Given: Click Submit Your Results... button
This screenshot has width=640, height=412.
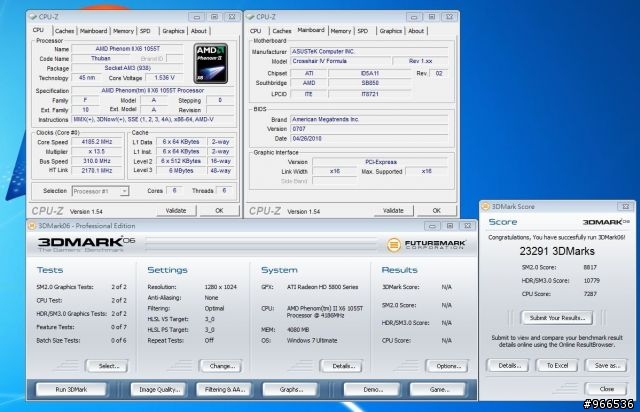Looking at the screenshot, I should coord(557,318).
